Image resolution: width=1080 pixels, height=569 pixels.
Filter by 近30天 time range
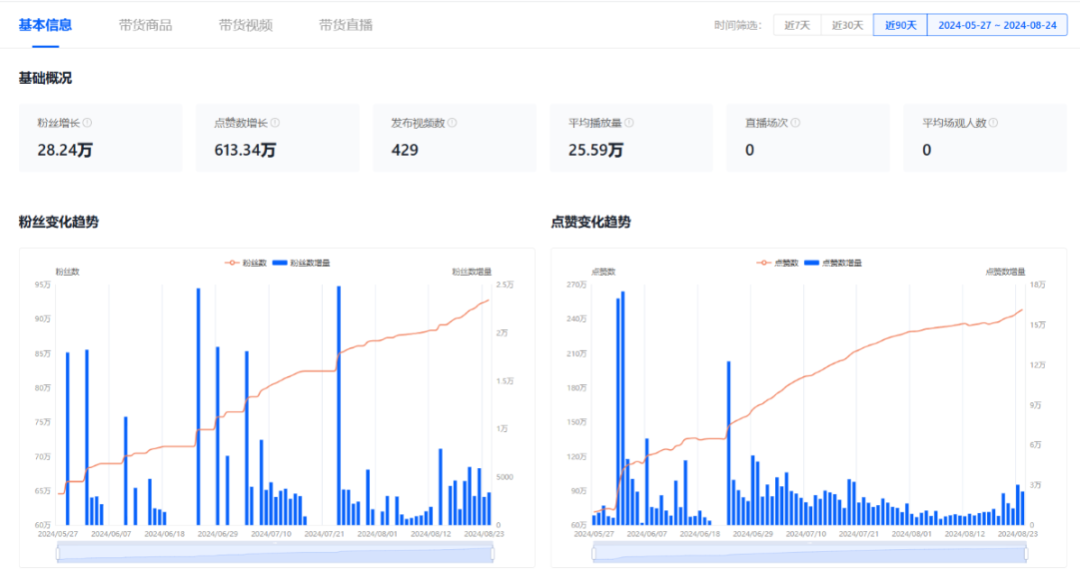847,25
